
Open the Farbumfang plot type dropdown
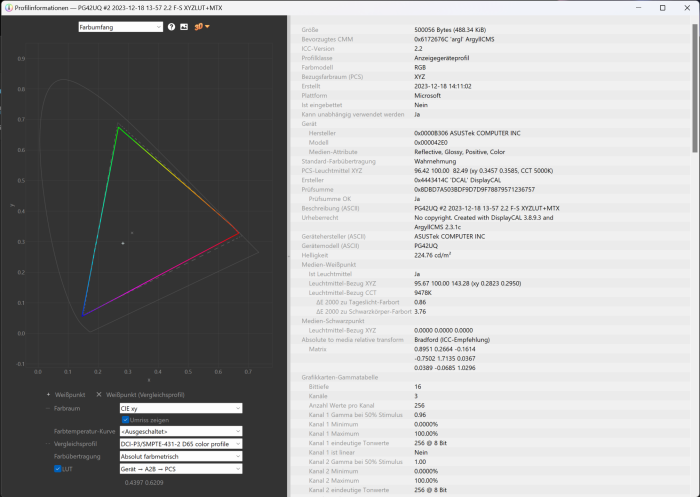121,27
